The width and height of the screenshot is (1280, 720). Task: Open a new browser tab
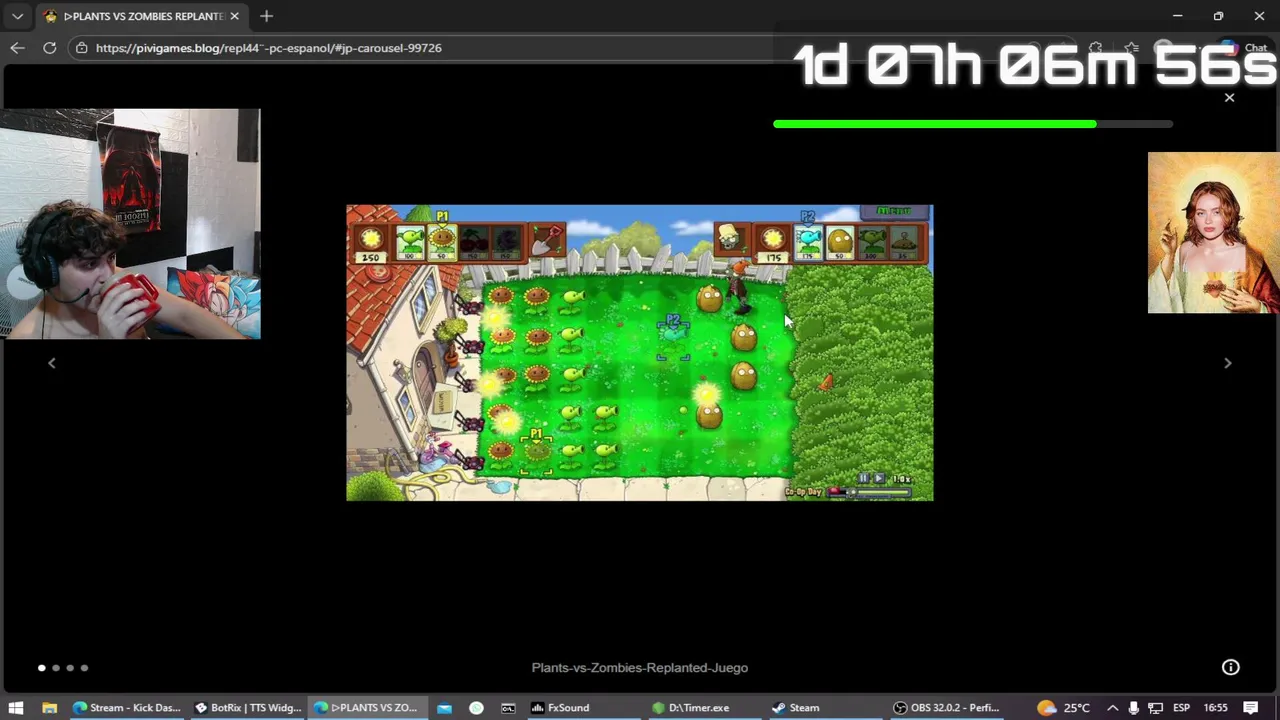click(266, 16)
